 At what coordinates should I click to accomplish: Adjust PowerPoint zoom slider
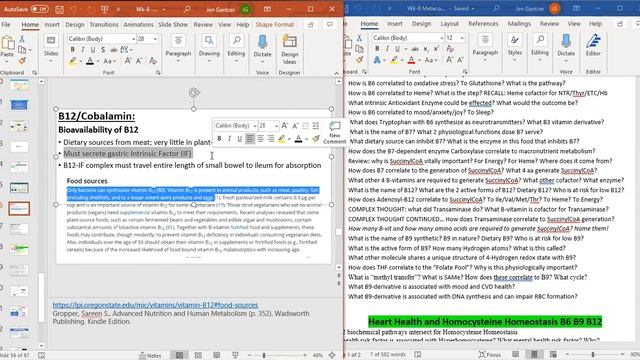click(264, 355)
